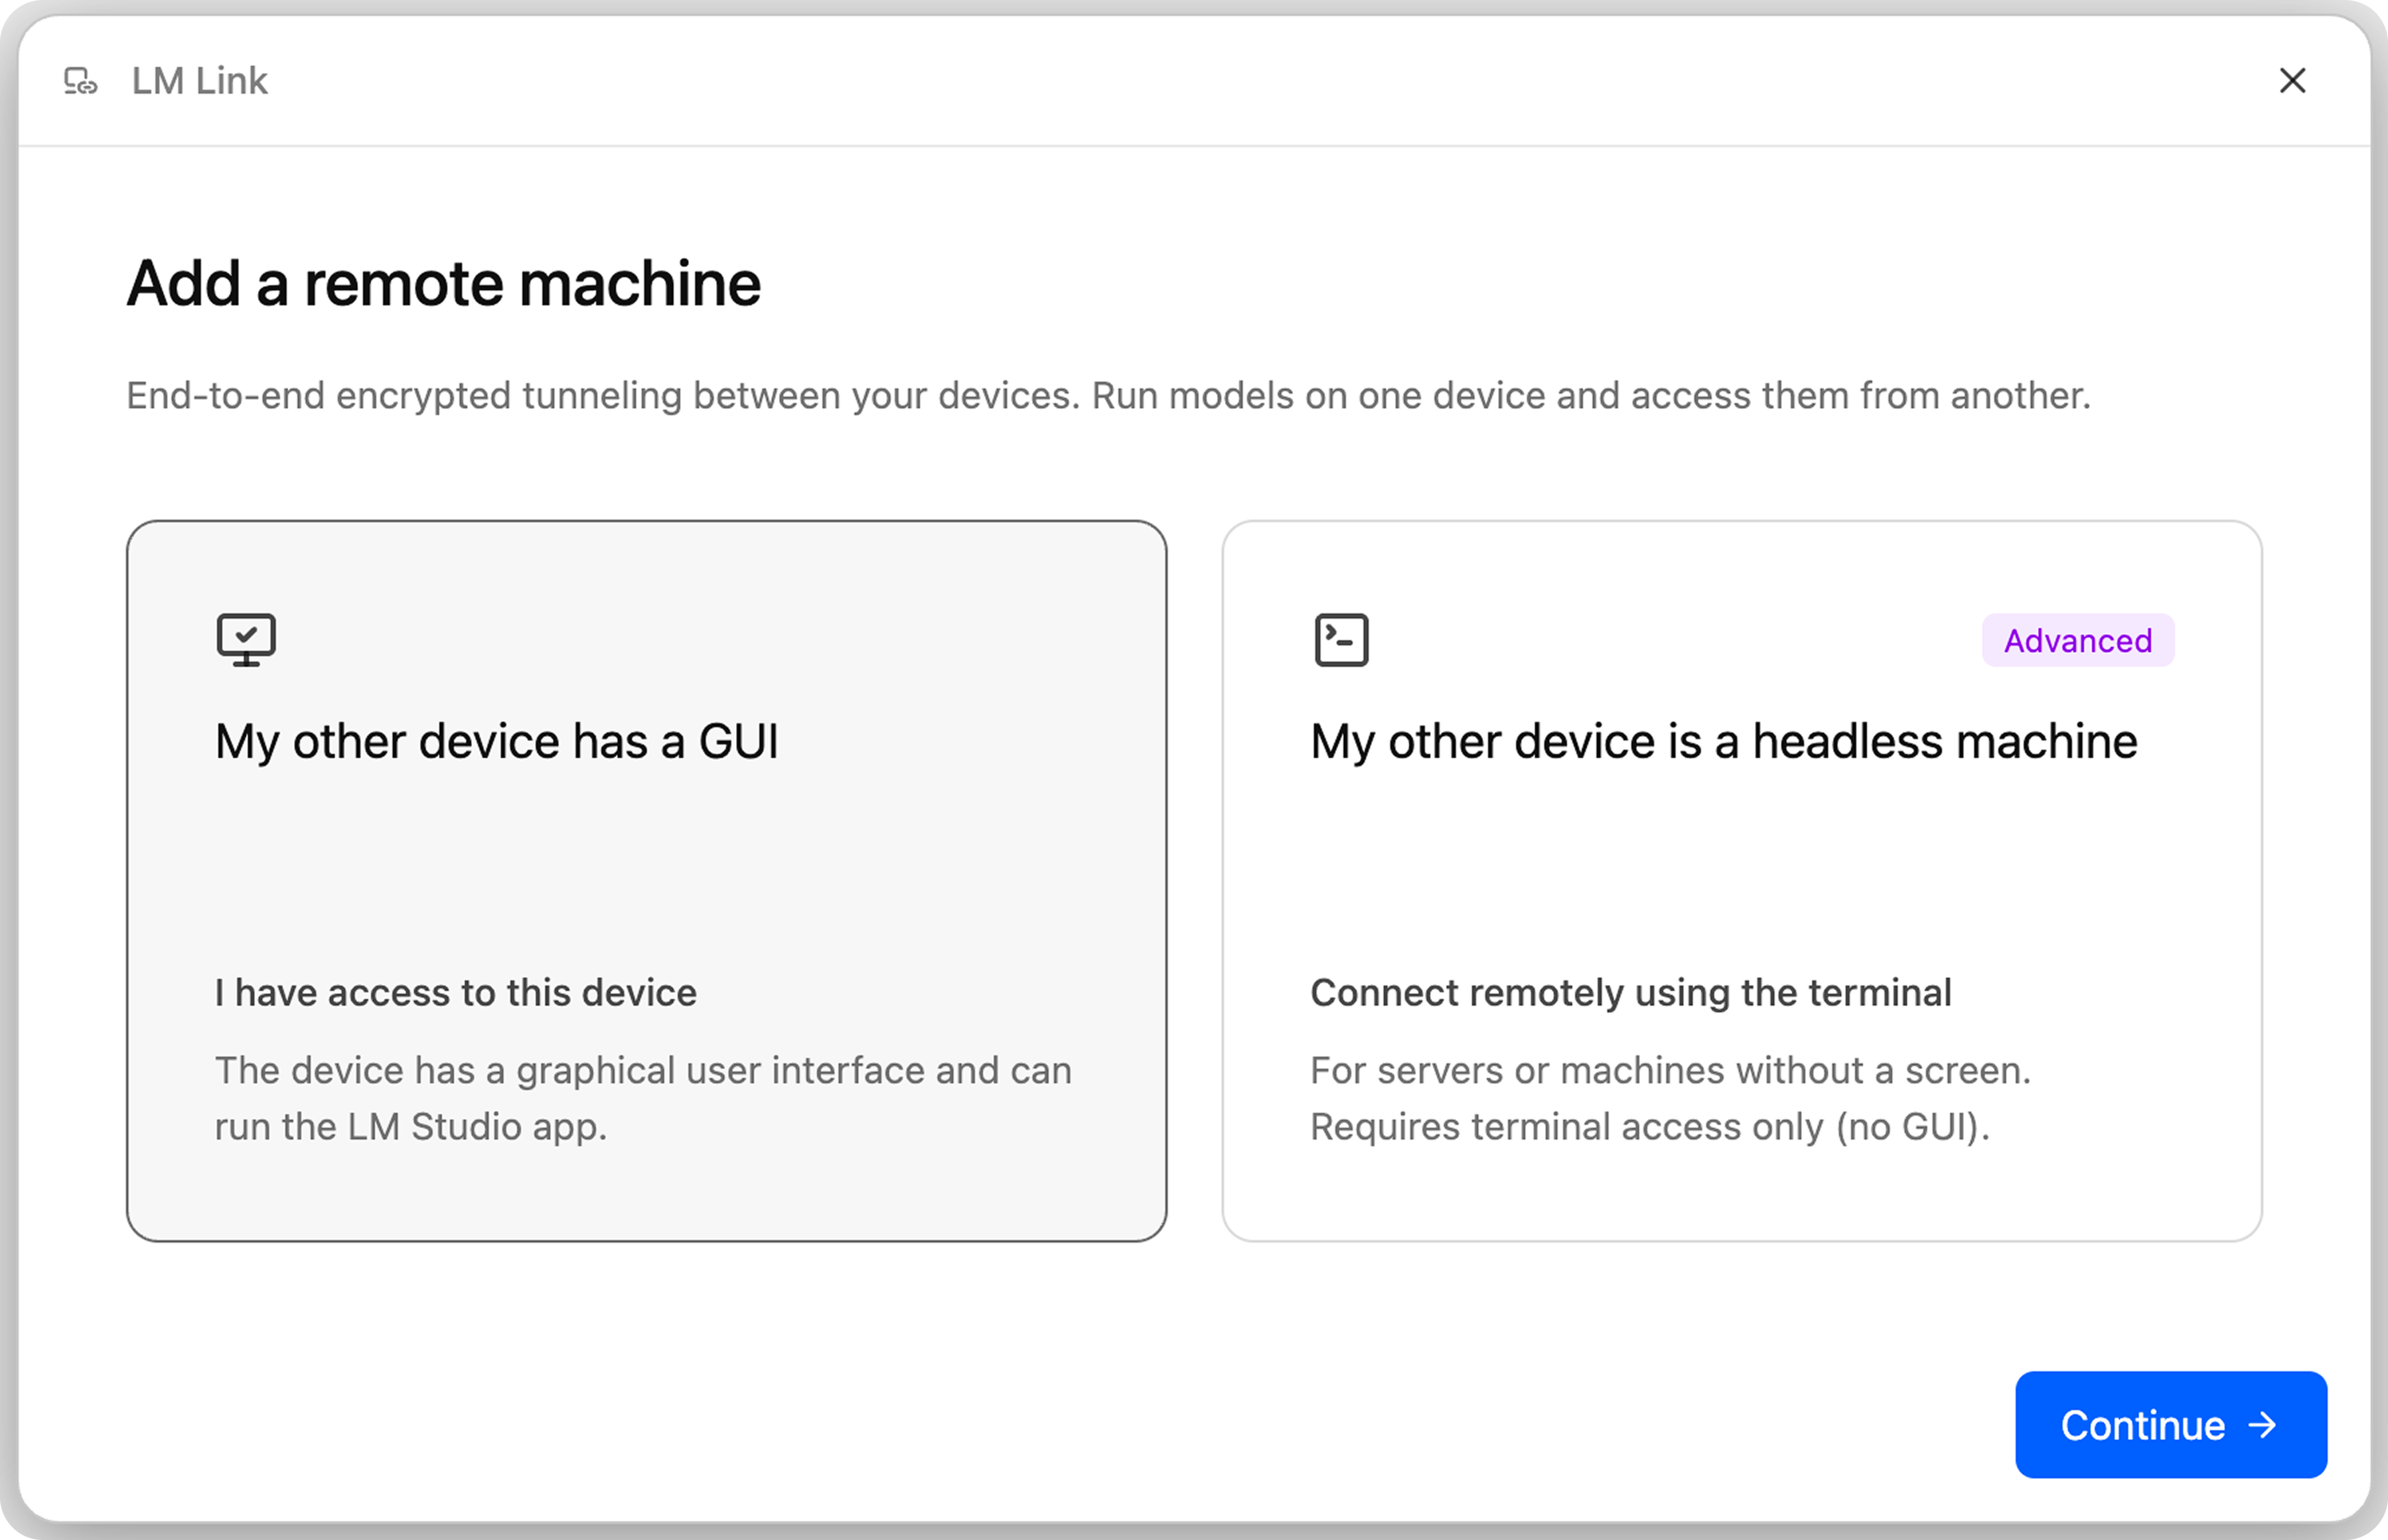The width and height of the screenshot is (2388, 1540).
Task: Select "My other device has a GUI" option
Action: [496, 742]
